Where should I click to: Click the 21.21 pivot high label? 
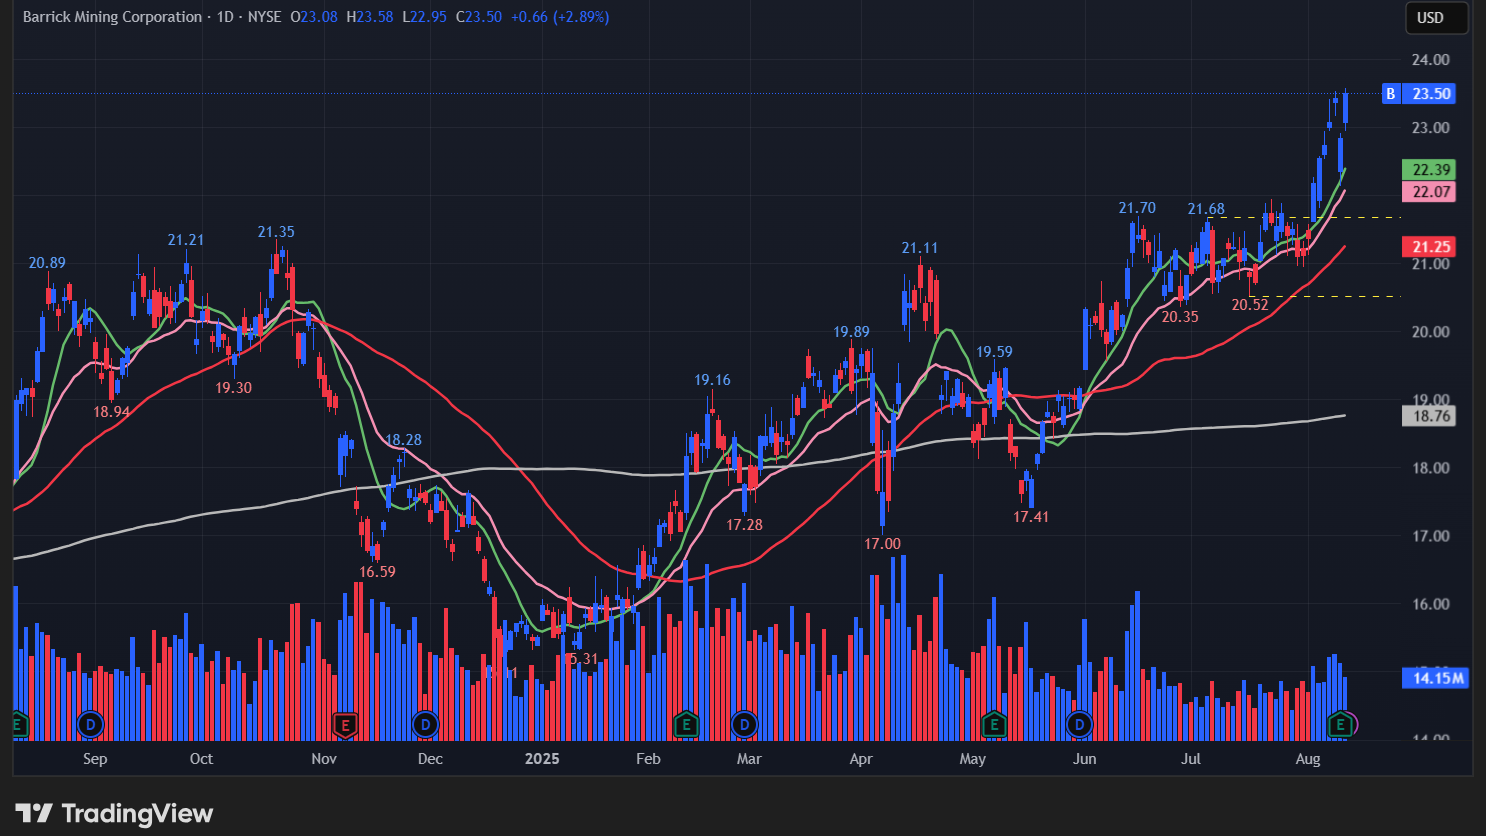186,240
